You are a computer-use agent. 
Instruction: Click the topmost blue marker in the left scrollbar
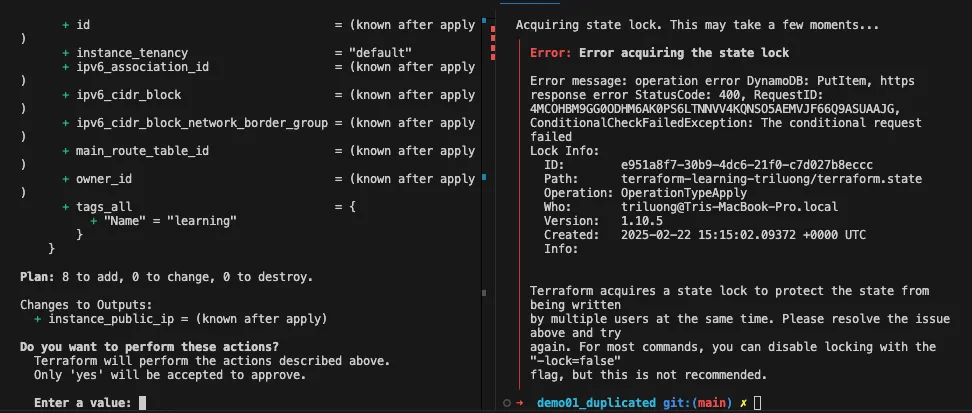pyautogui.click(x=483, y=20)
